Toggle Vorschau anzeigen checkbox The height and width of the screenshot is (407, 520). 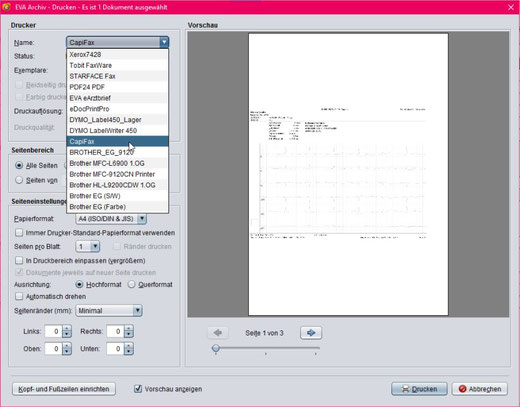(138, 389)
